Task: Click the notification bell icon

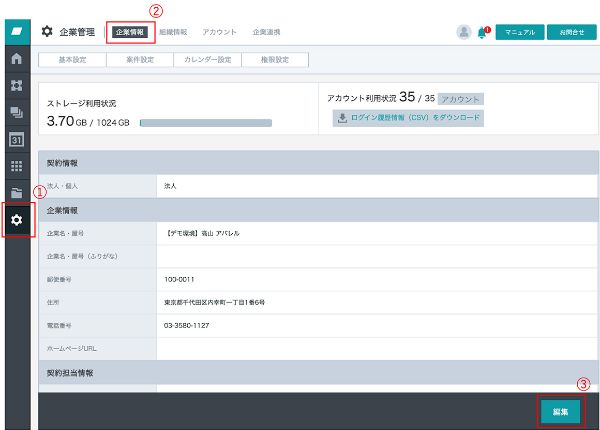Action: [x=484, y=32]
